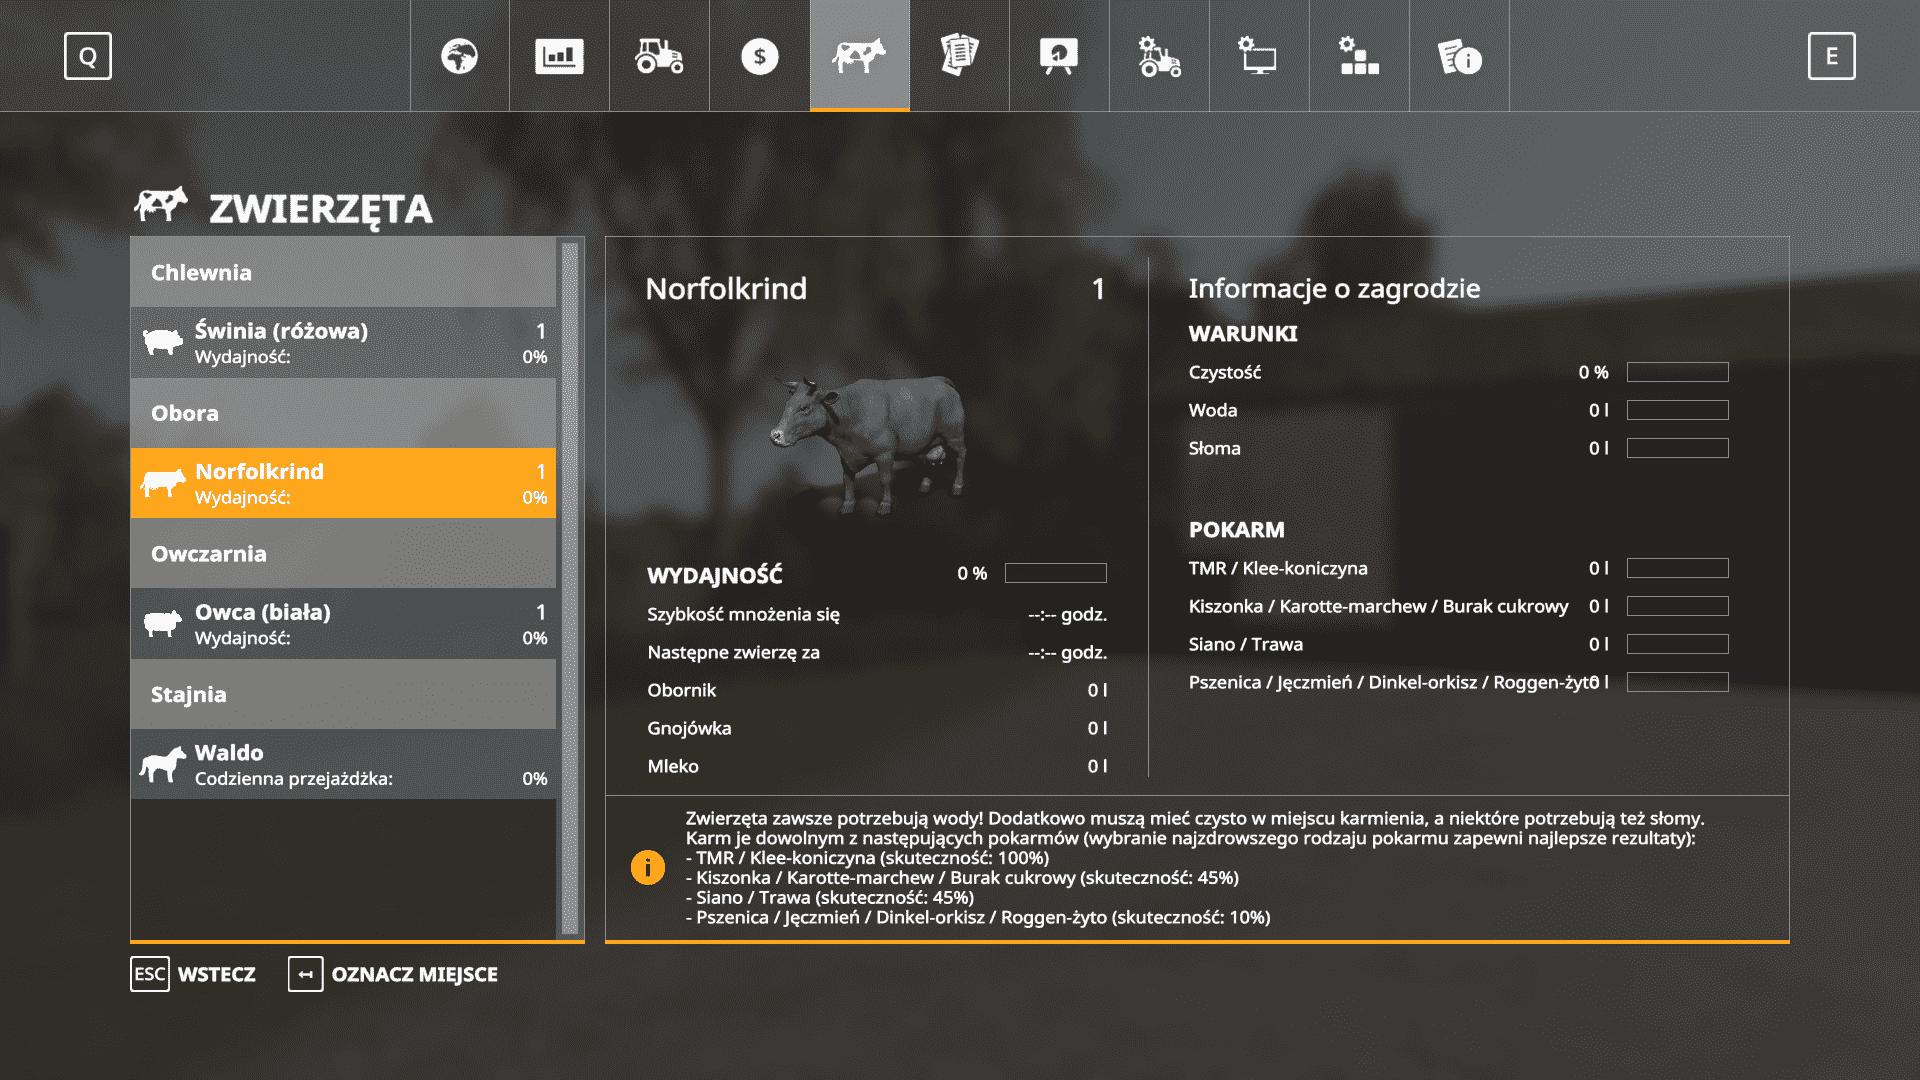Viewport: 1920px width, 1080px height.
Task: Select Norfolkrind cow entry
Action: pos(343,483)
